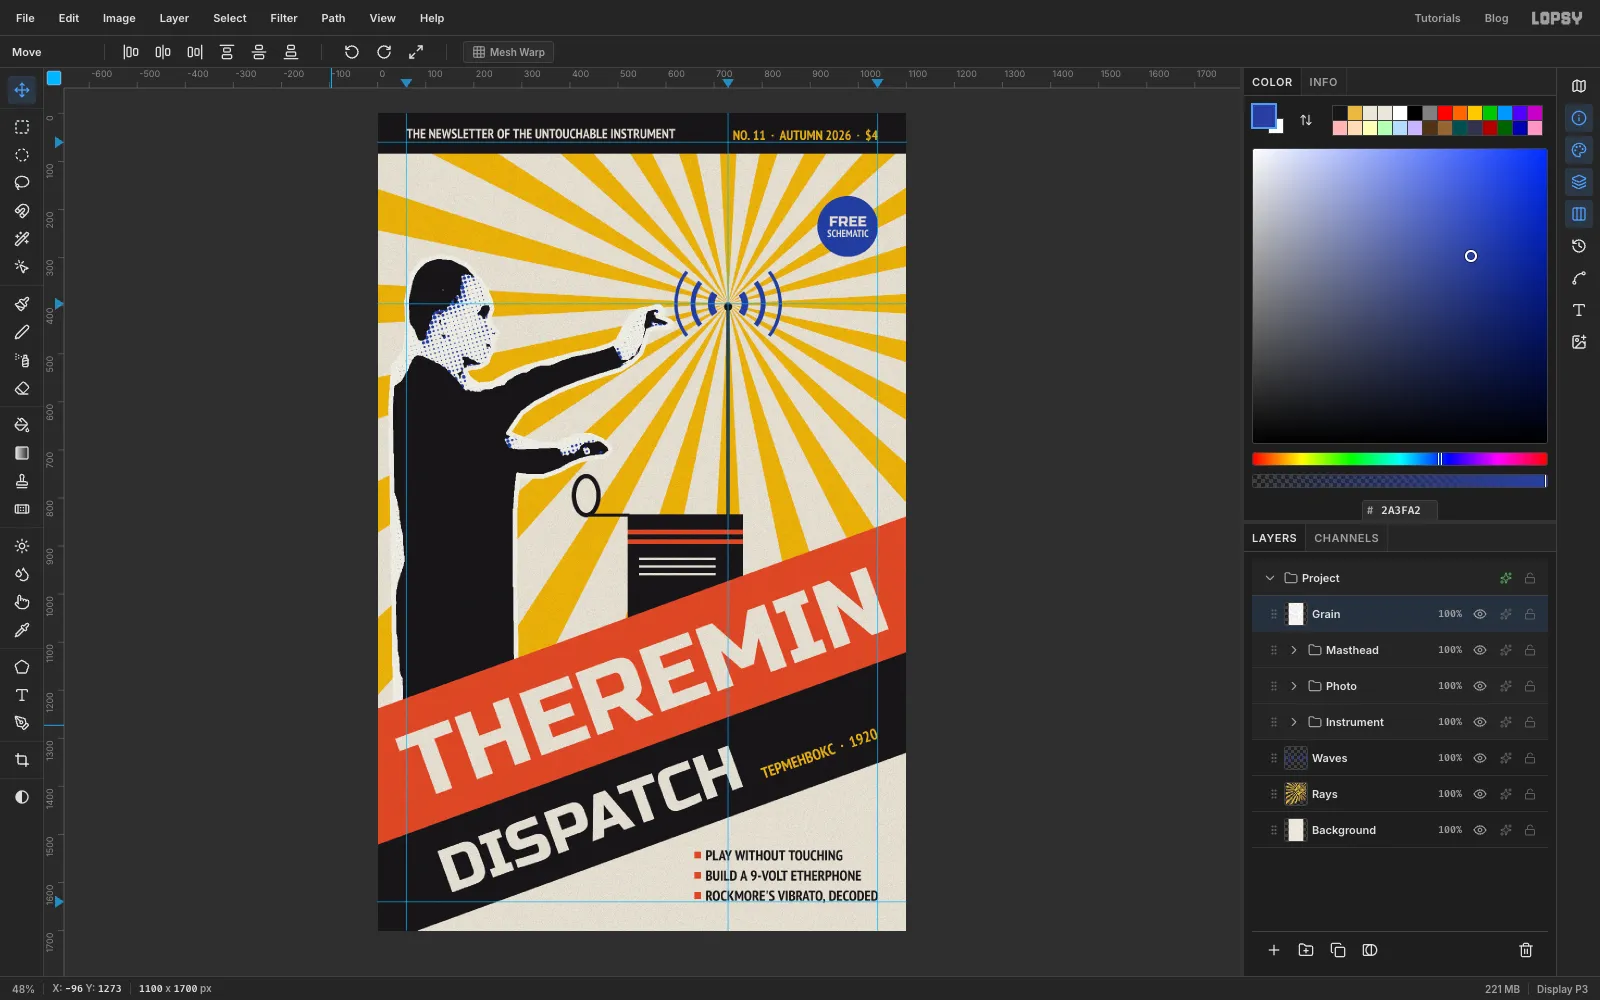Switch to the Channels tab
Viewport: 1600px width, 1000px height.
click(1346, 538)
